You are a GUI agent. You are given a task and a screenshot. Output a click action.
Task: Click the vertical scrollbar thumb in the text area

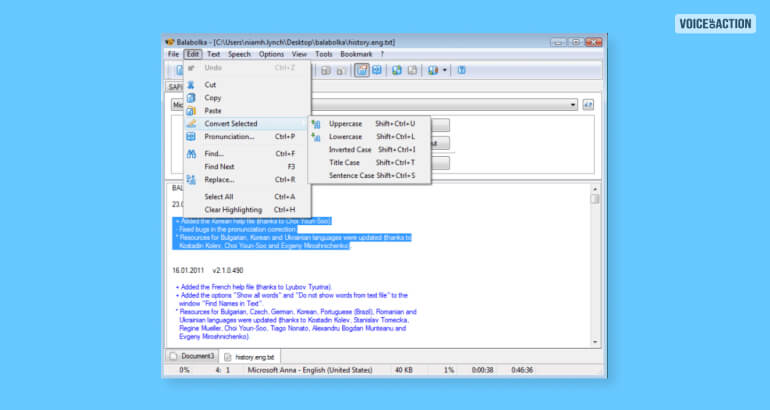coord(595,199)
